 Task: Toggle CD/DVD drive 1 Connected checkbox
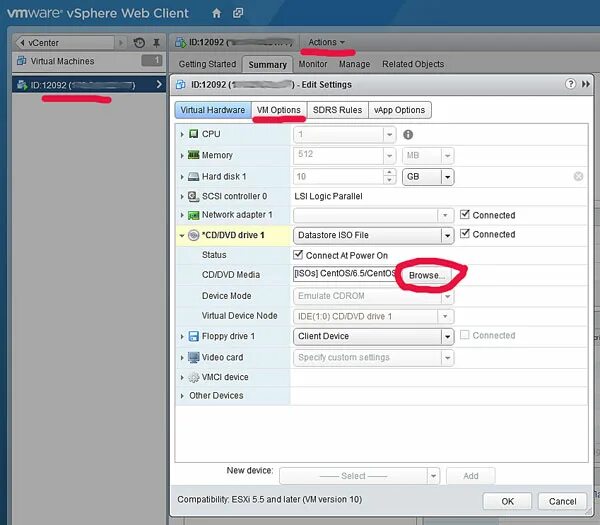[x=465, y=233]
